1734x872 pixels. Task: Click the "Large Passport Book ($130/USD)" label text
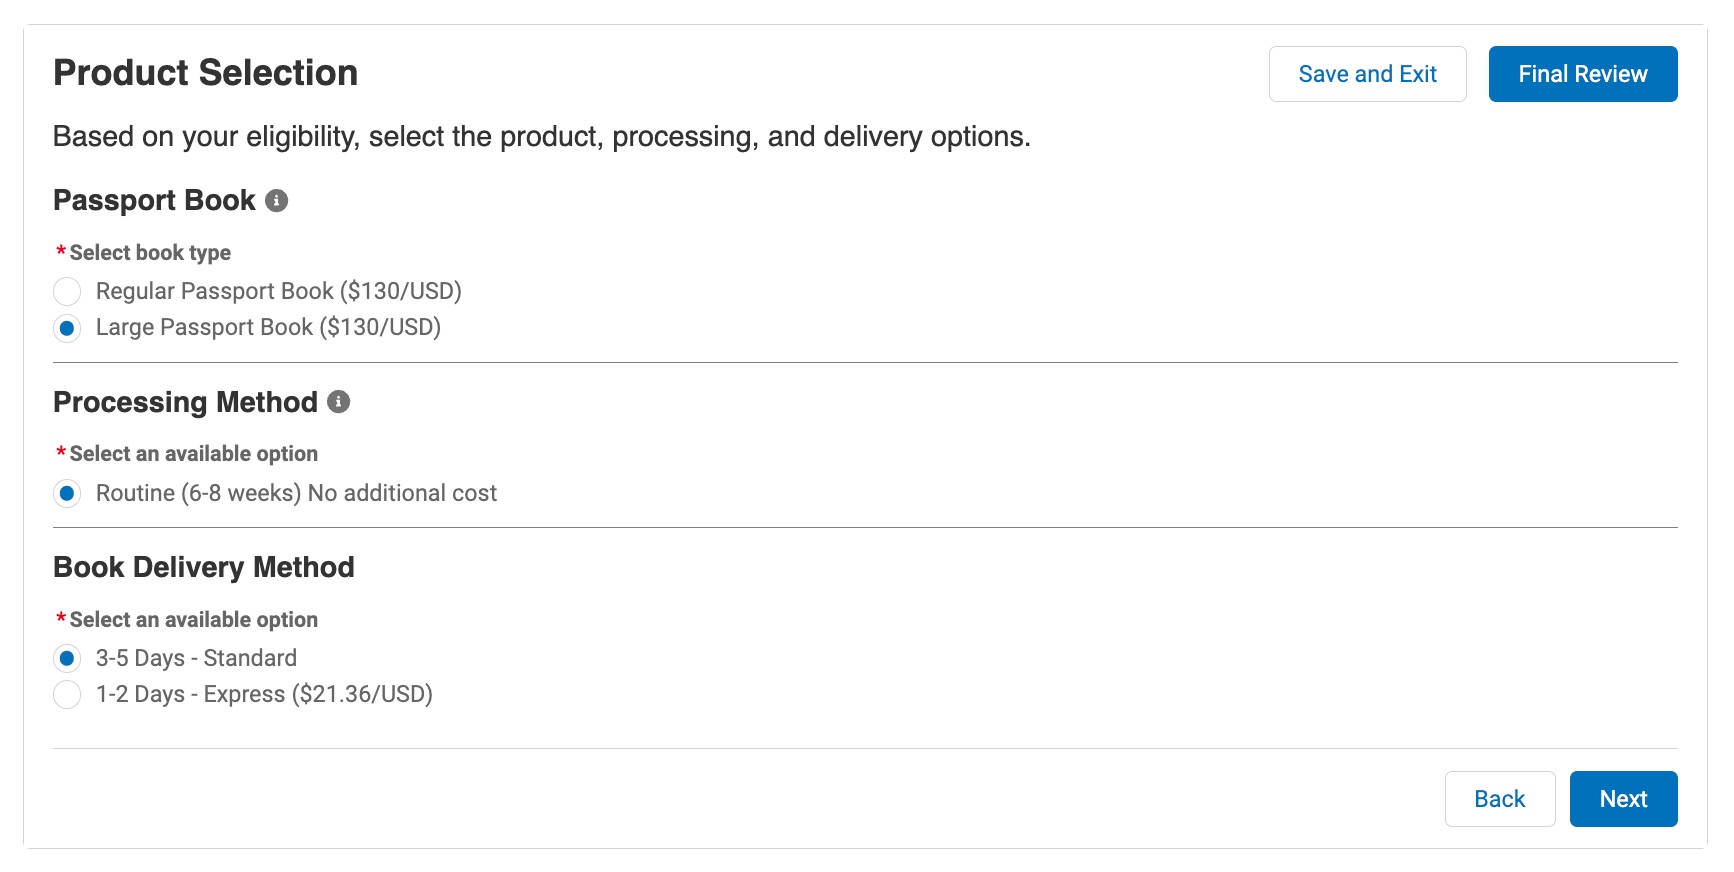(268, 328)
